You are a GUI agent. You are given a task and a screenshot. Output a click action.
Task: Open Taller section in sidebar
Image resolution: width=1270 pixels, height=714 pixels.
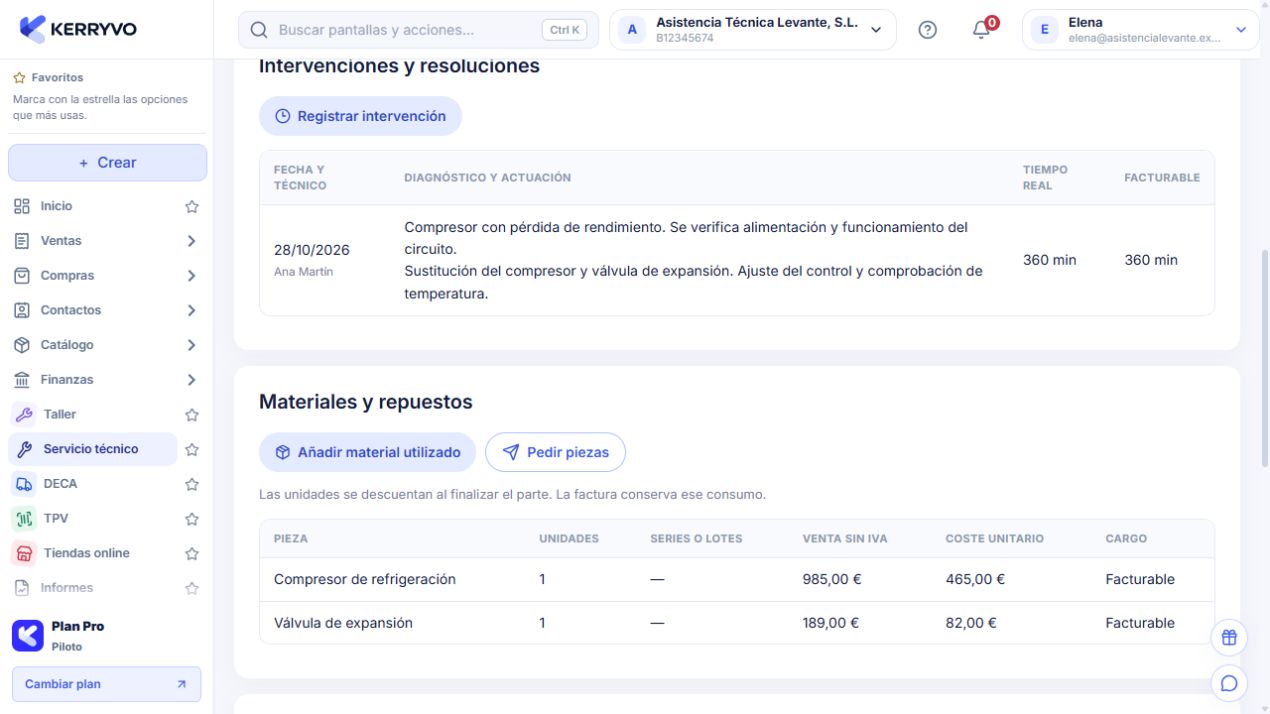(93, 414)
